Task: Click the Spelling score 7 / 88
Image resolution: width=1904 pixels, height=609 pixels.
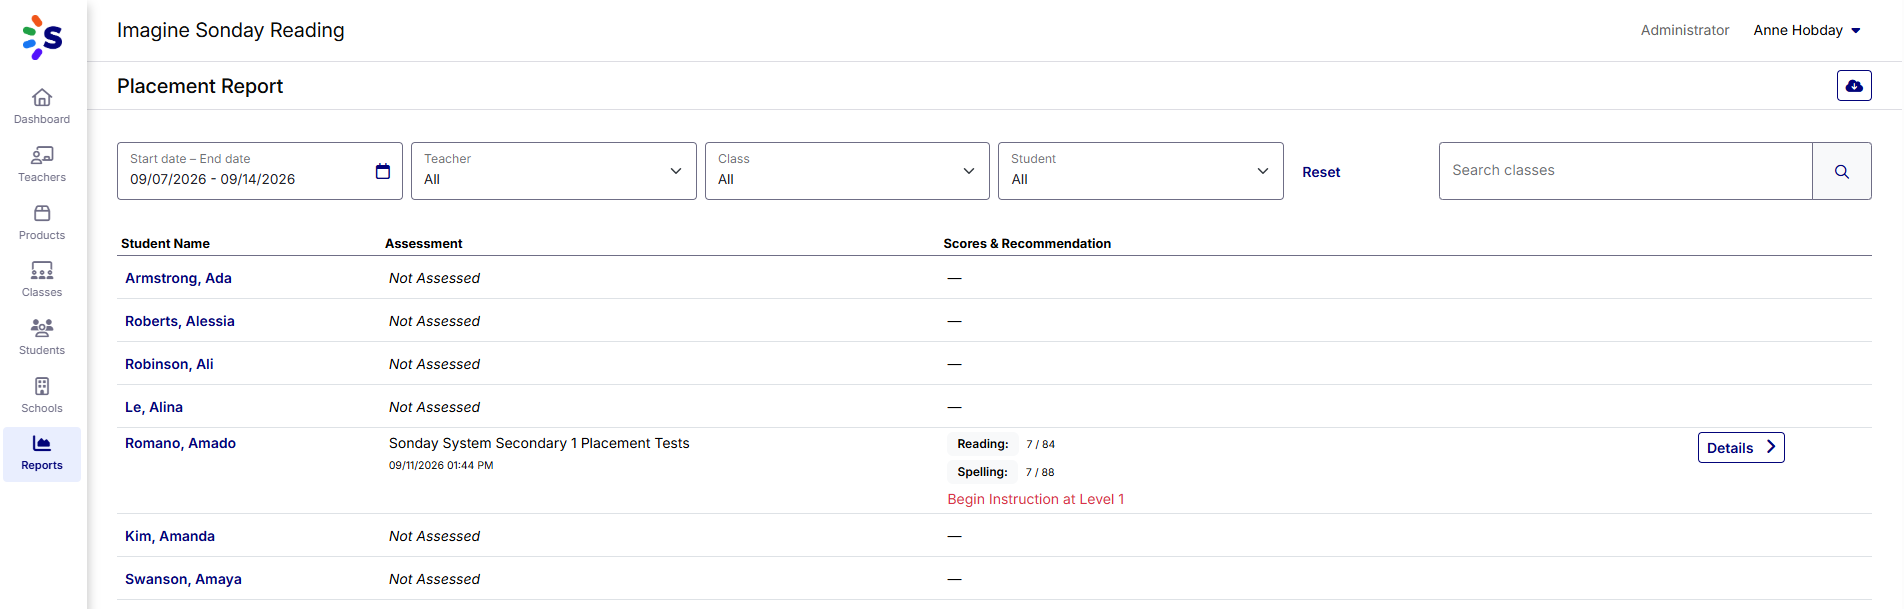Action: pos(1040,472)
